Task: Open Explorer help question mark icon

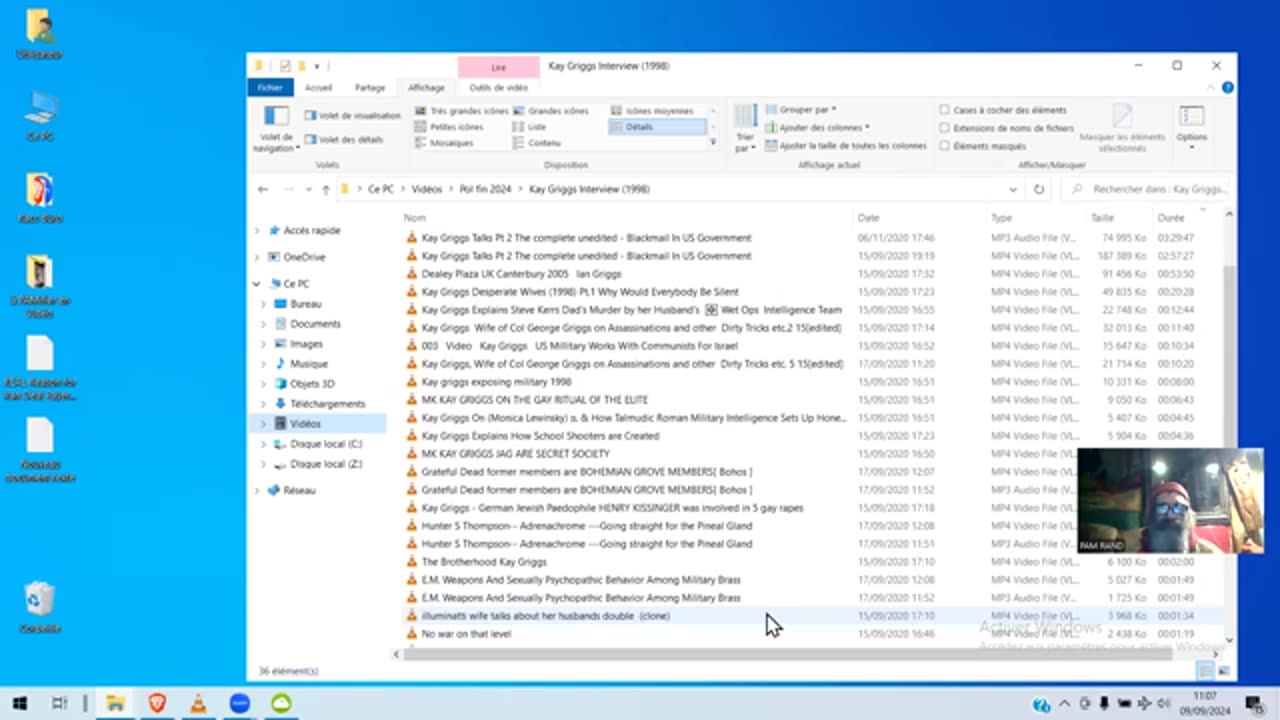Action: 1227,88
